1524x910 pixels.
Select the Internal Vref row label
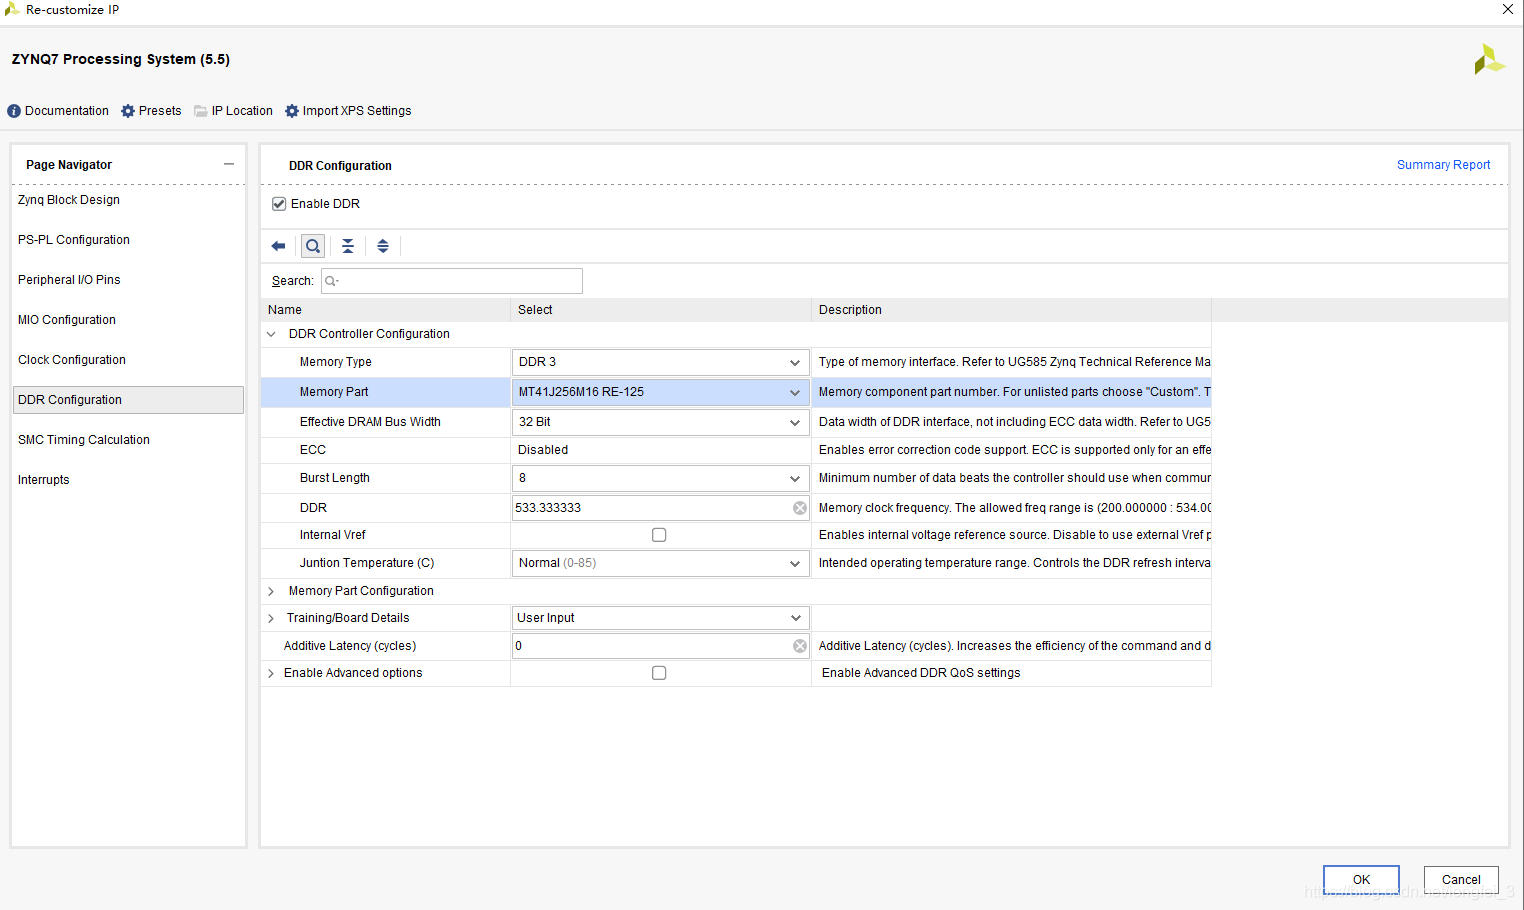click(333, 535)
